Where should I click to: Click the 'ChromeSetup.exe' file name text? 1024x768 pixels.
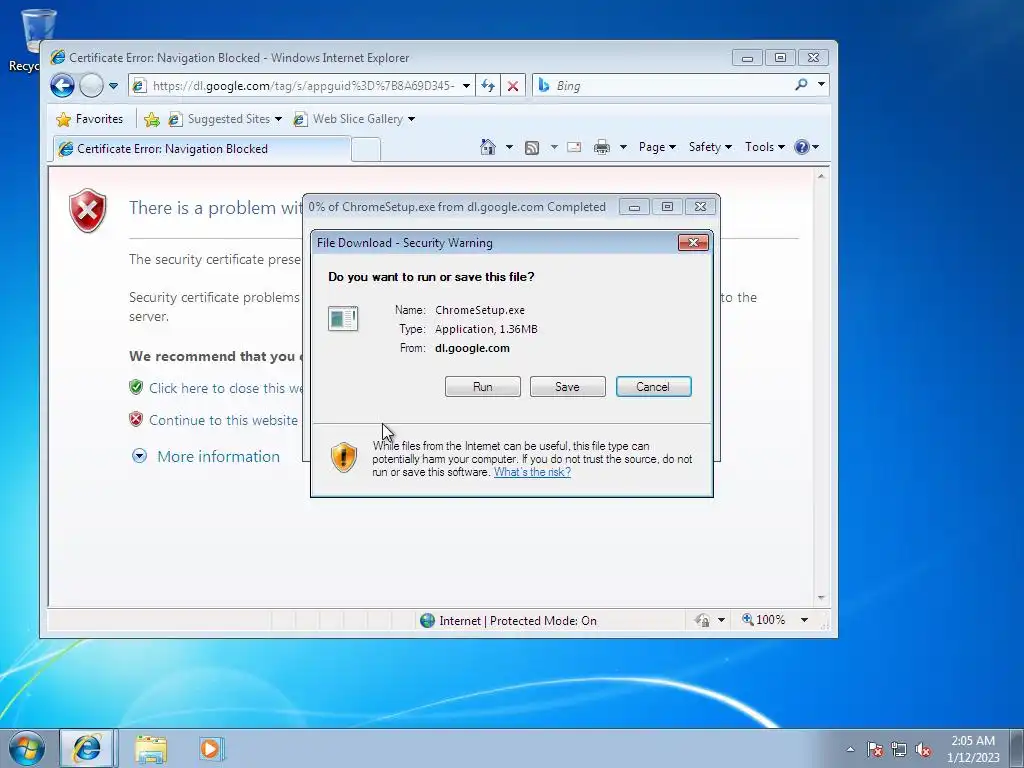pyautogui.click(x=480, y=310)
